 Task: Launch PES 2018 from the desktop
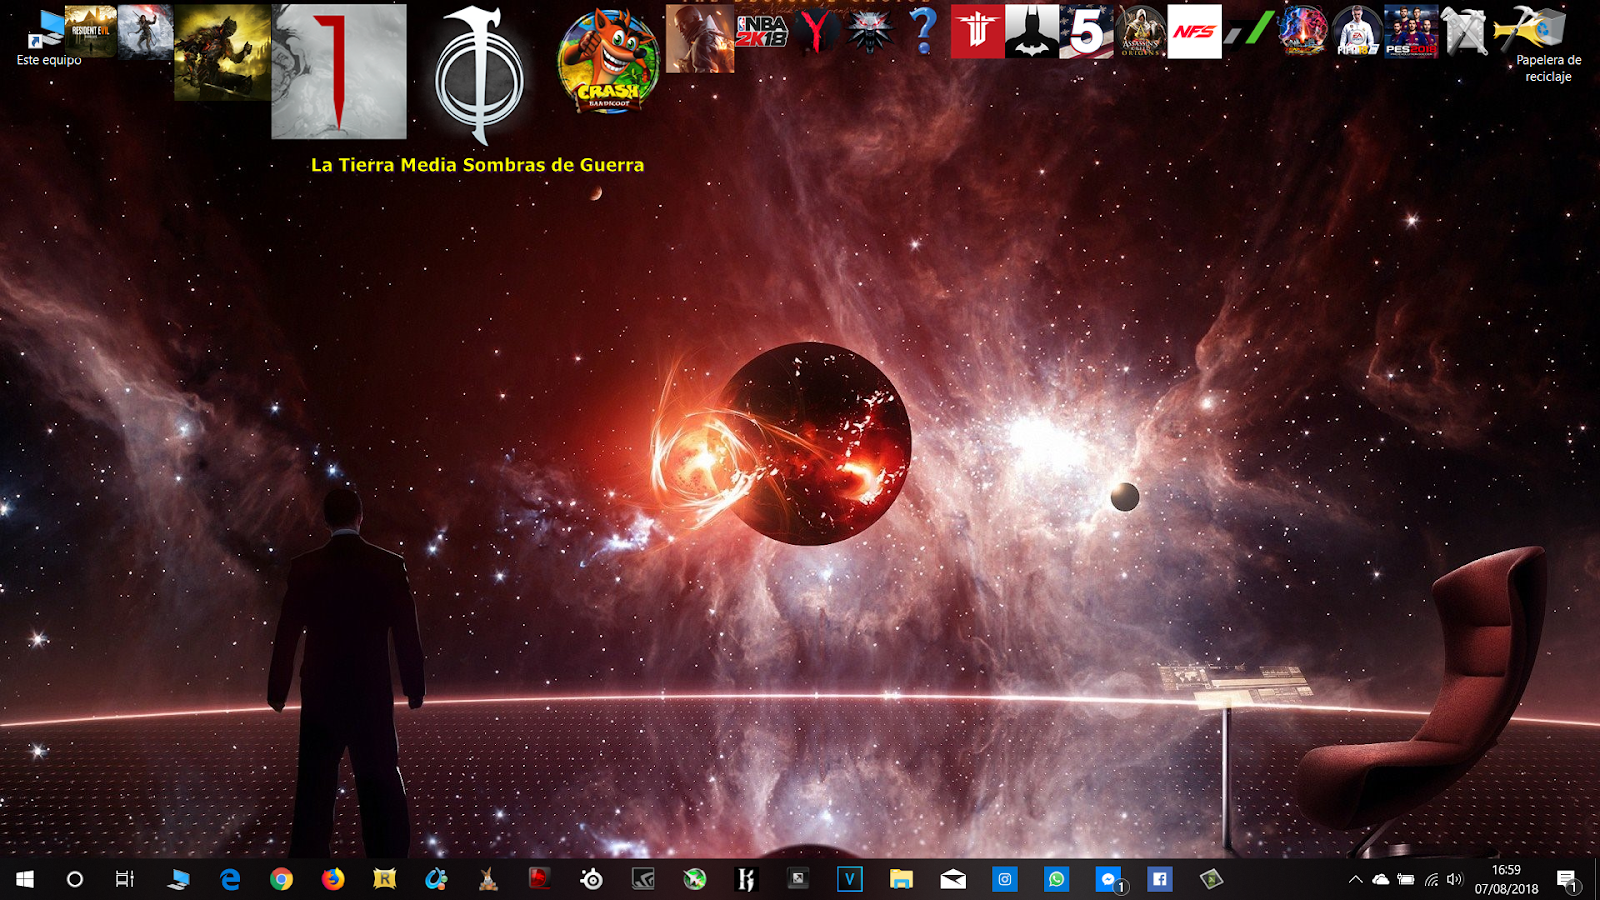click(1411, 31)
